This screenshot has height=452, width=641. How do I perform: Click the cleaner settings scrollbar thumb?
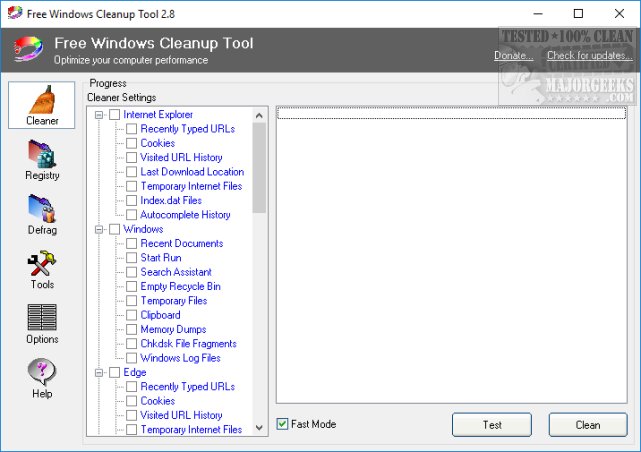click(259, 168)
